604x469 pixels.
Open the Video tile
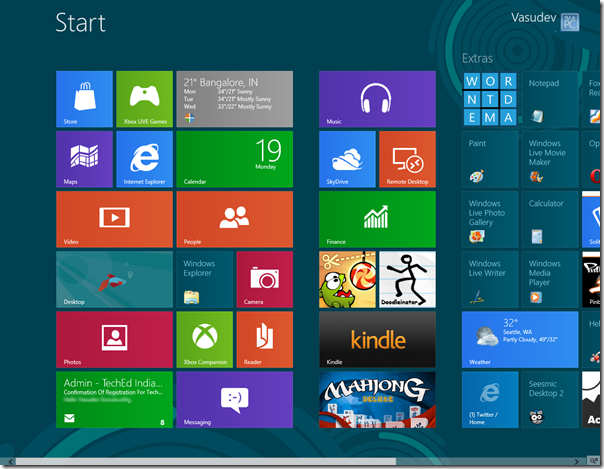(114, 219)
